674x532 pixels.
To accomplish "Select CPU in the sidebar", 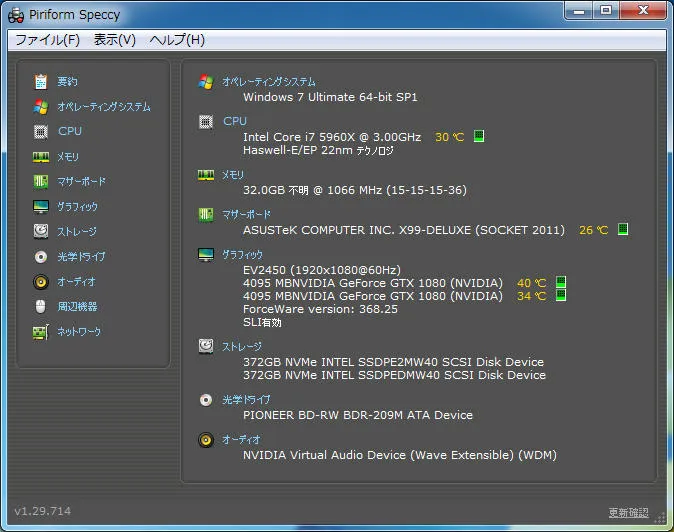I will [70, 131].
